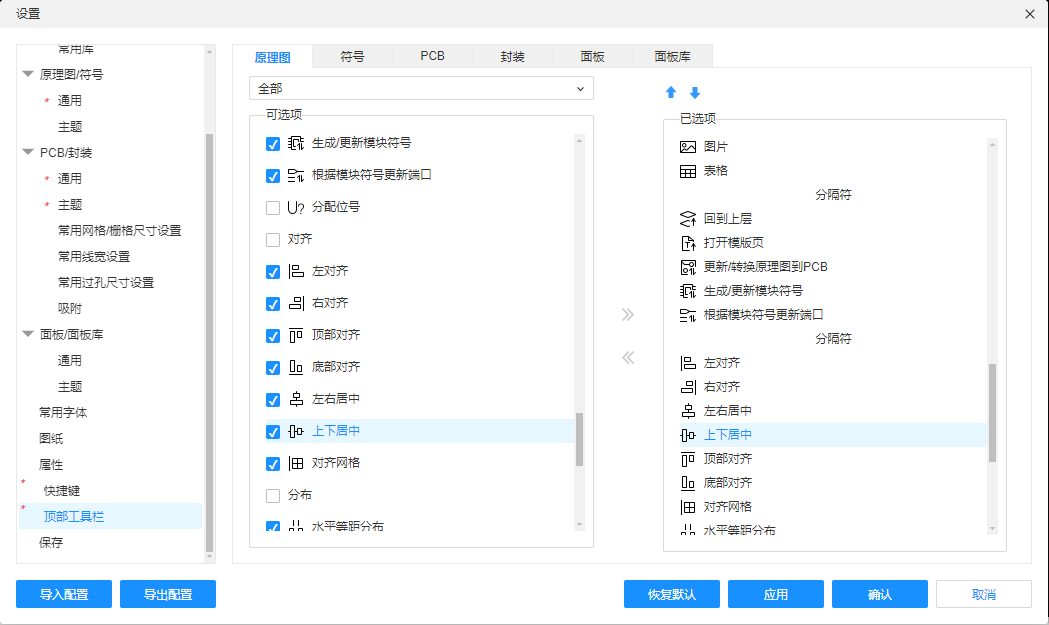Screen dimensions: 1049x625
Task: Click the move up blue arrow icon
Action: pos(671,93)
